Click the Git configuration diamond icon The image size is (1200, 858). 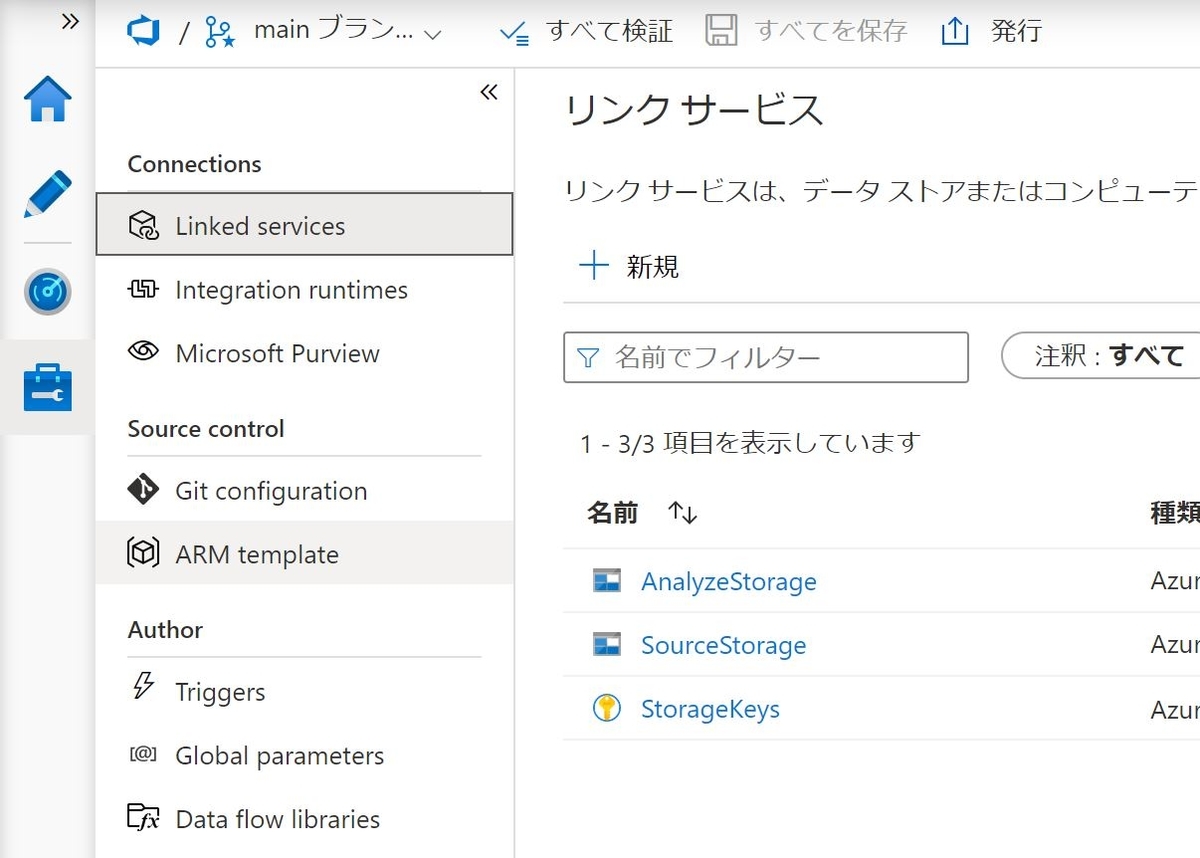144,490
